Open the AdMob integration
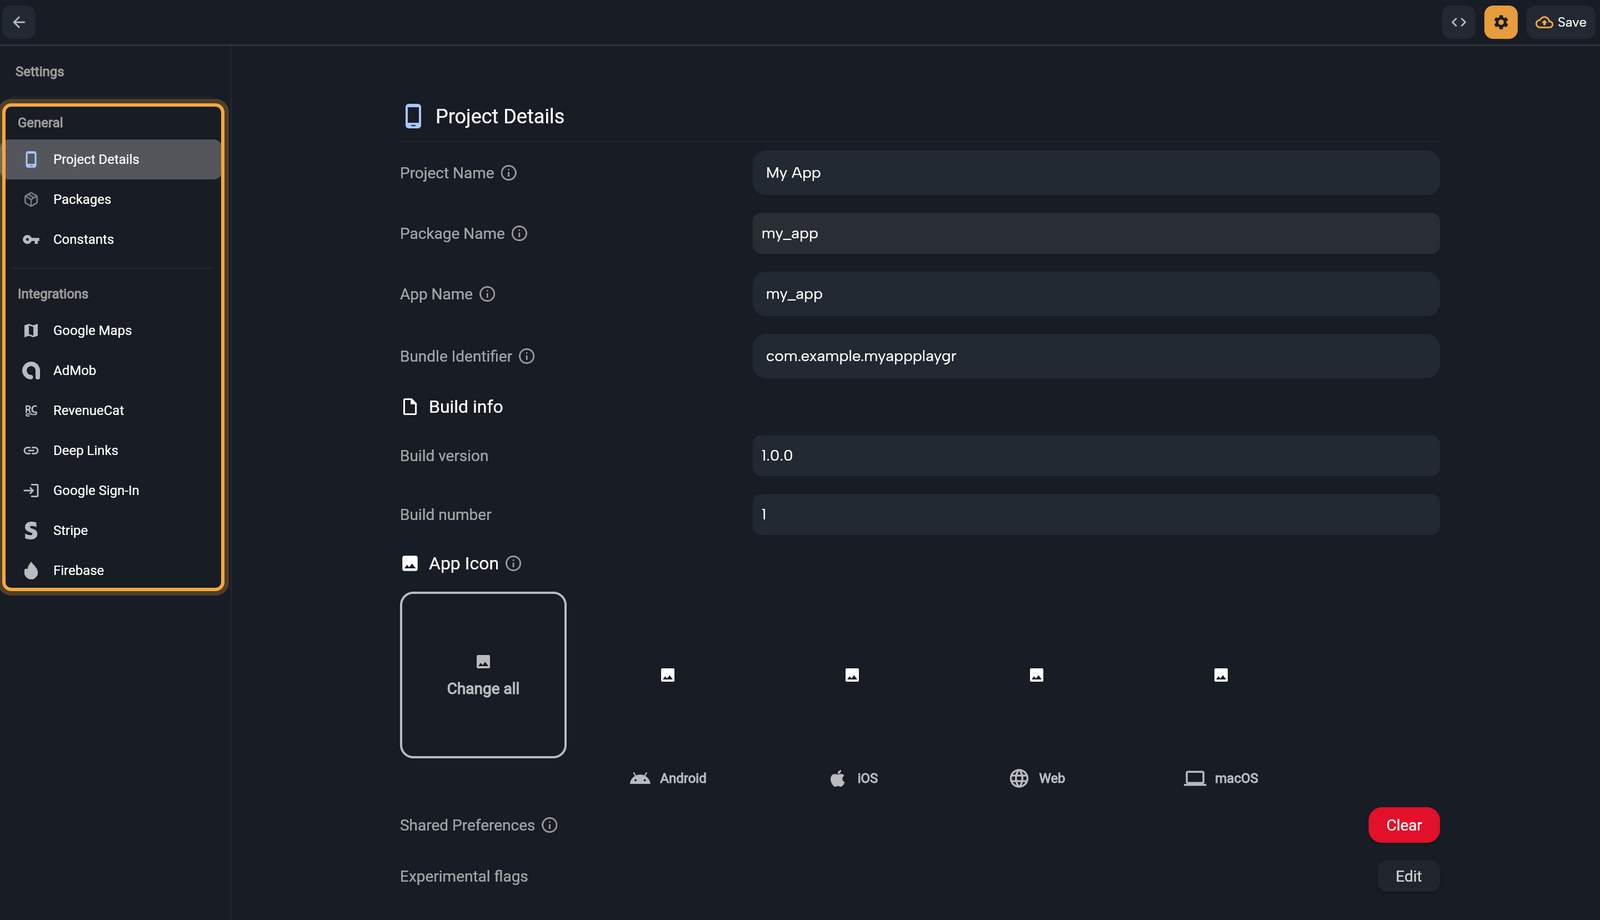This screenshot has height=920, width=1600. pos(113,370)
